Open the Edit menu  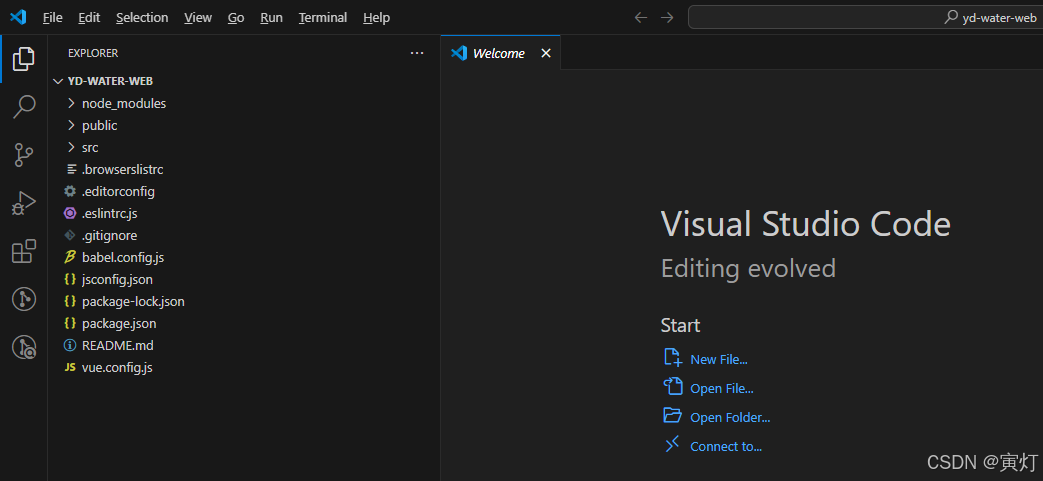click(89, 18)
